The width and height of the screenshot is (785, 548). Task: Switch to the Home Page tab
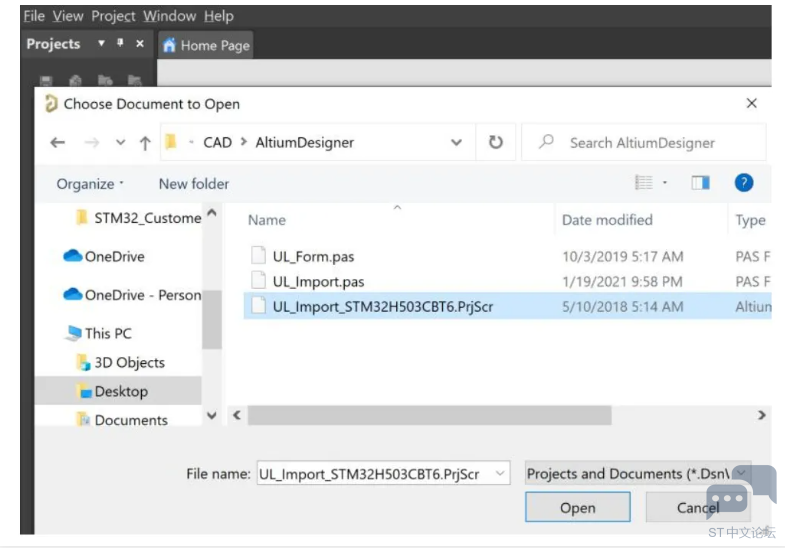coord(206,46)
